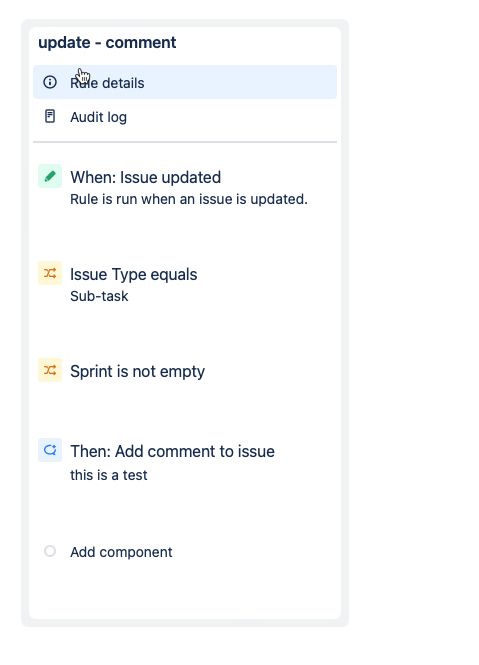The width and height of the screenshot is (479, 665).
Task: Click the Issue Type condition shuffle icon
Action: point(50,273)
